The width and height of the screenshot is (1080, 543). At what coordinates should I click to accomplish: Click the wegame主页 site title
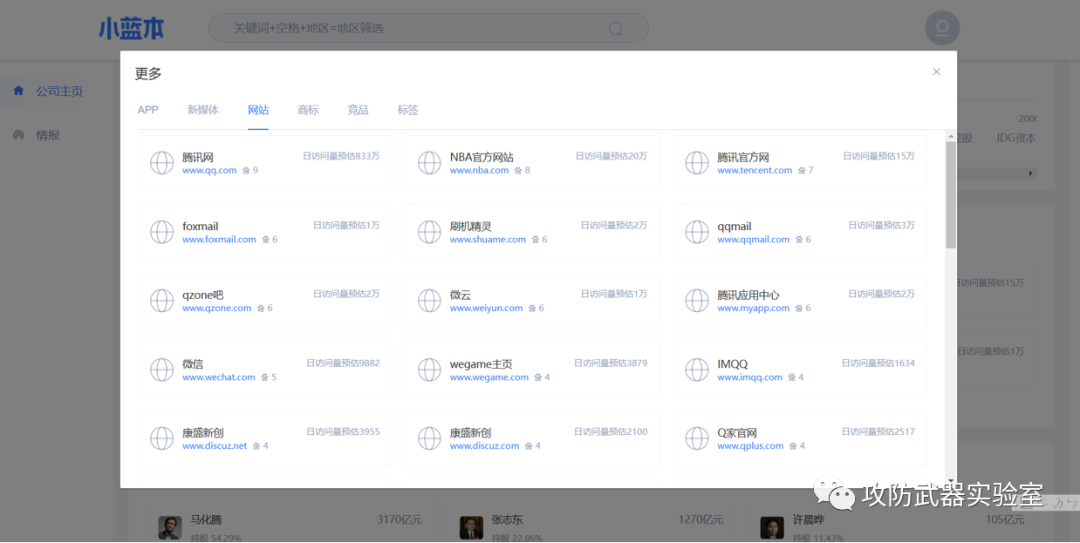[x=481, y=364]
